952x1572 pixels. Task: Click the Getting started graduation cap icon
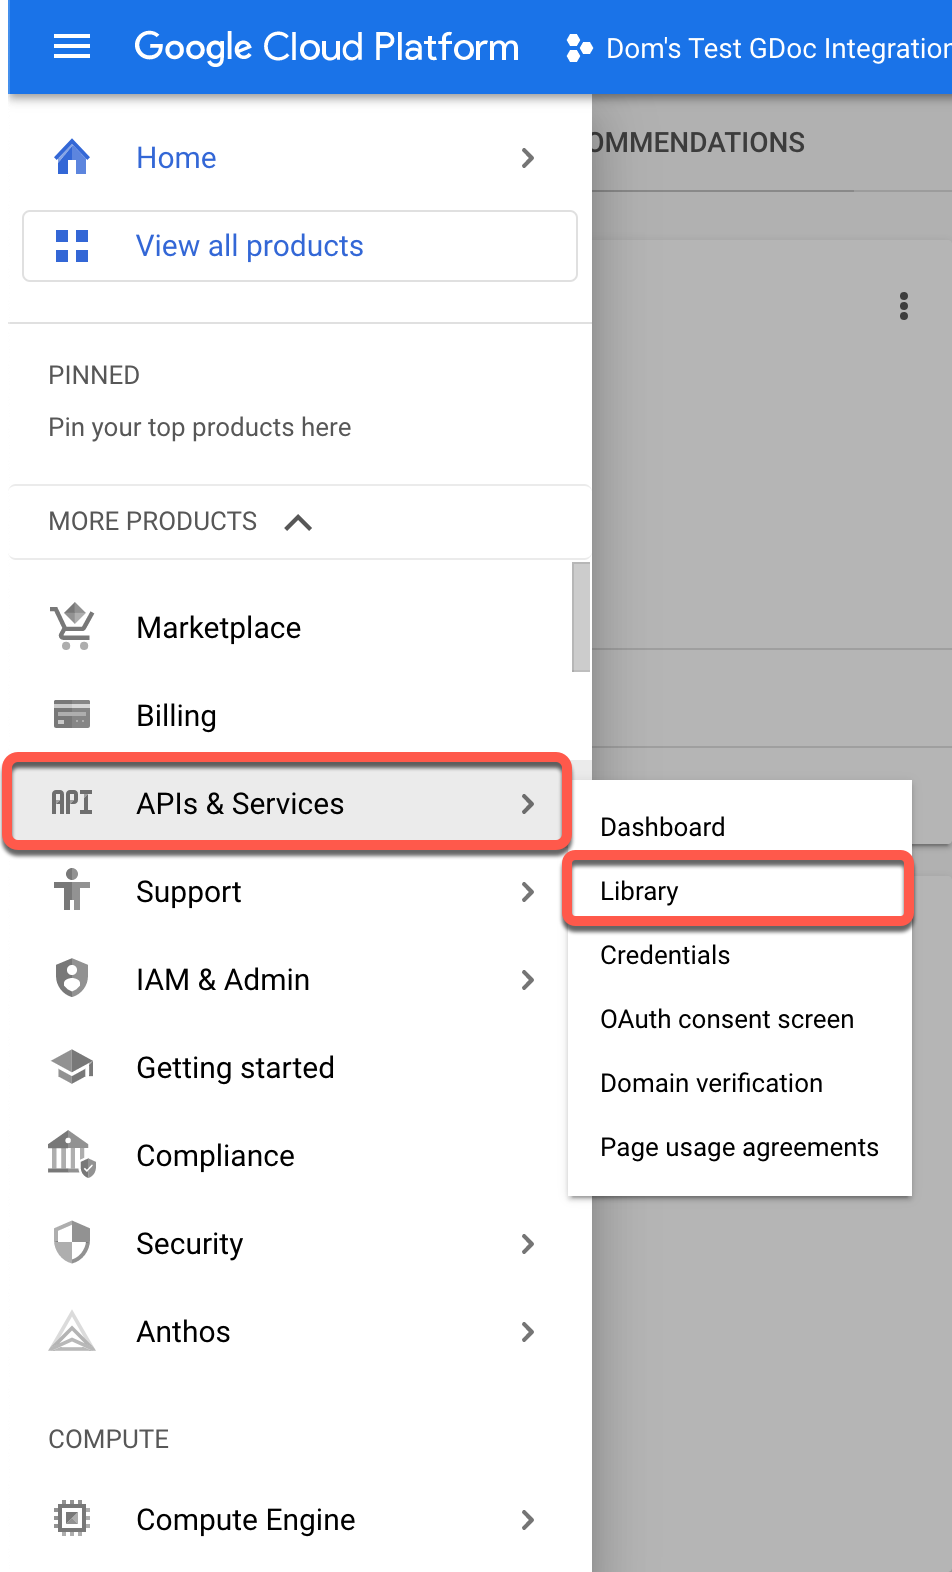(x=72, y=1067)
